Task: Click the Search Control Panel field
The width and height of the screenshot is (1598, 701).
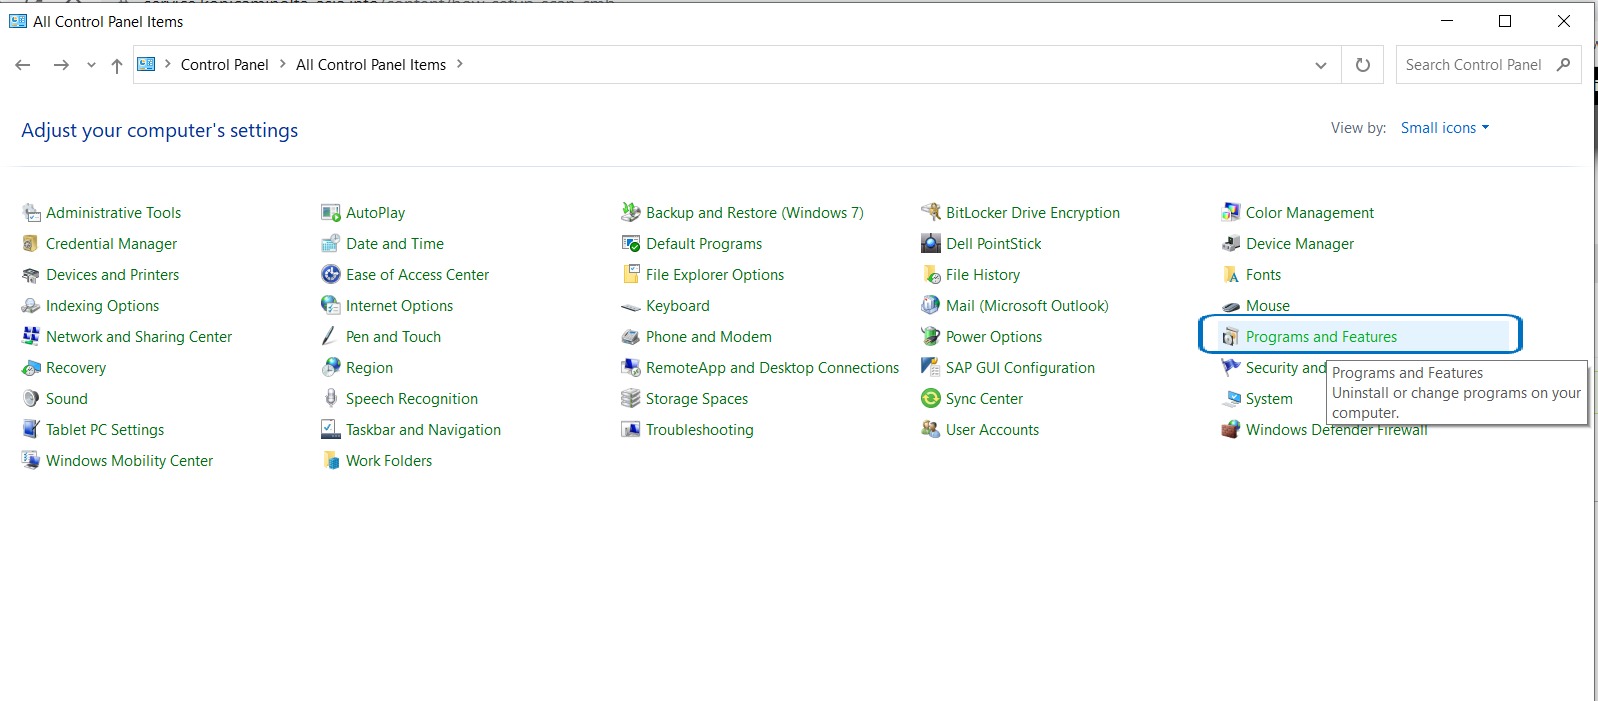Action: [x=1472, y=65]
